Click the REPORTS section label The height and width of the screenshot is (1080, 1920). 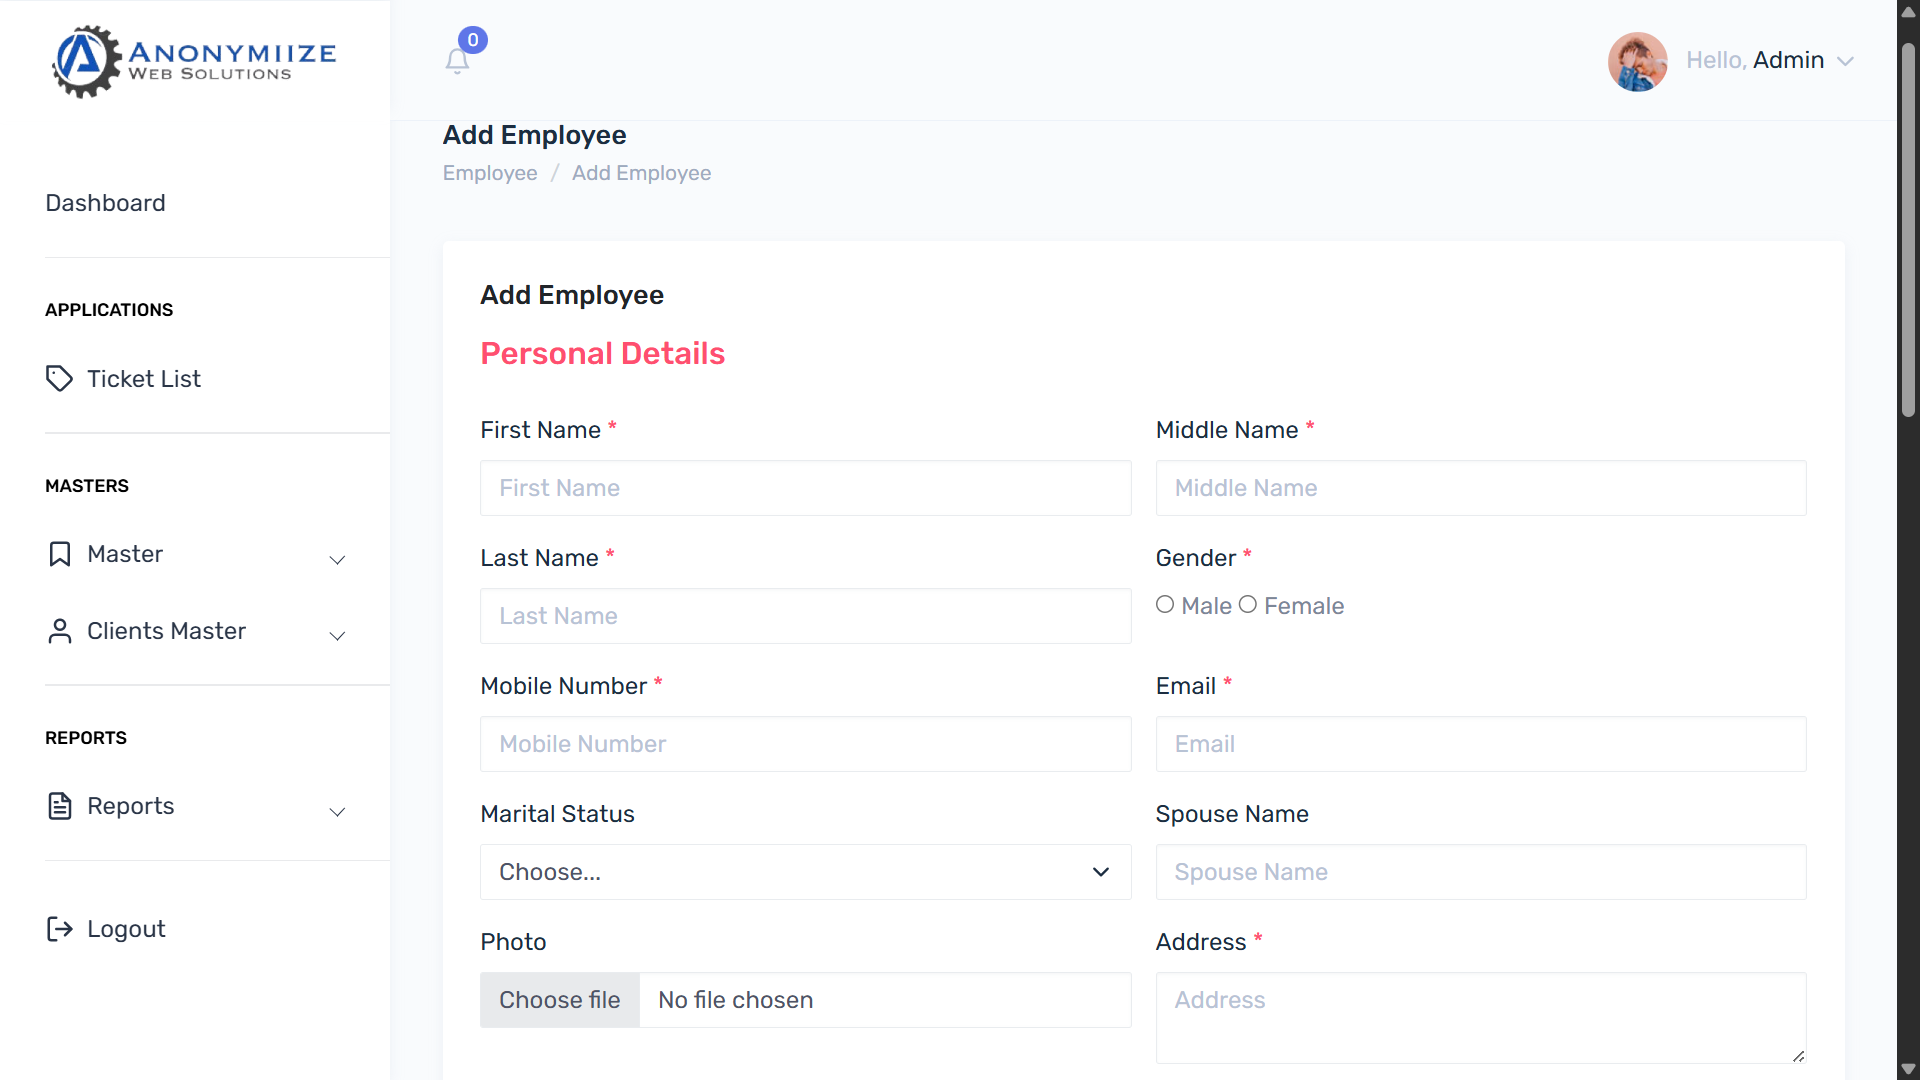coord(86,738)
